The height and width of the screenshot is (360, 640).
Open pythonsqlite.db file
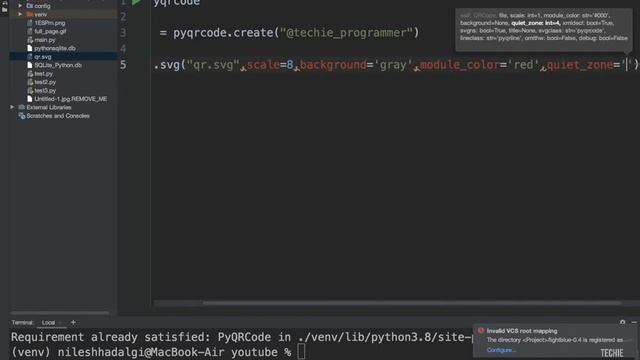(55, 48)
